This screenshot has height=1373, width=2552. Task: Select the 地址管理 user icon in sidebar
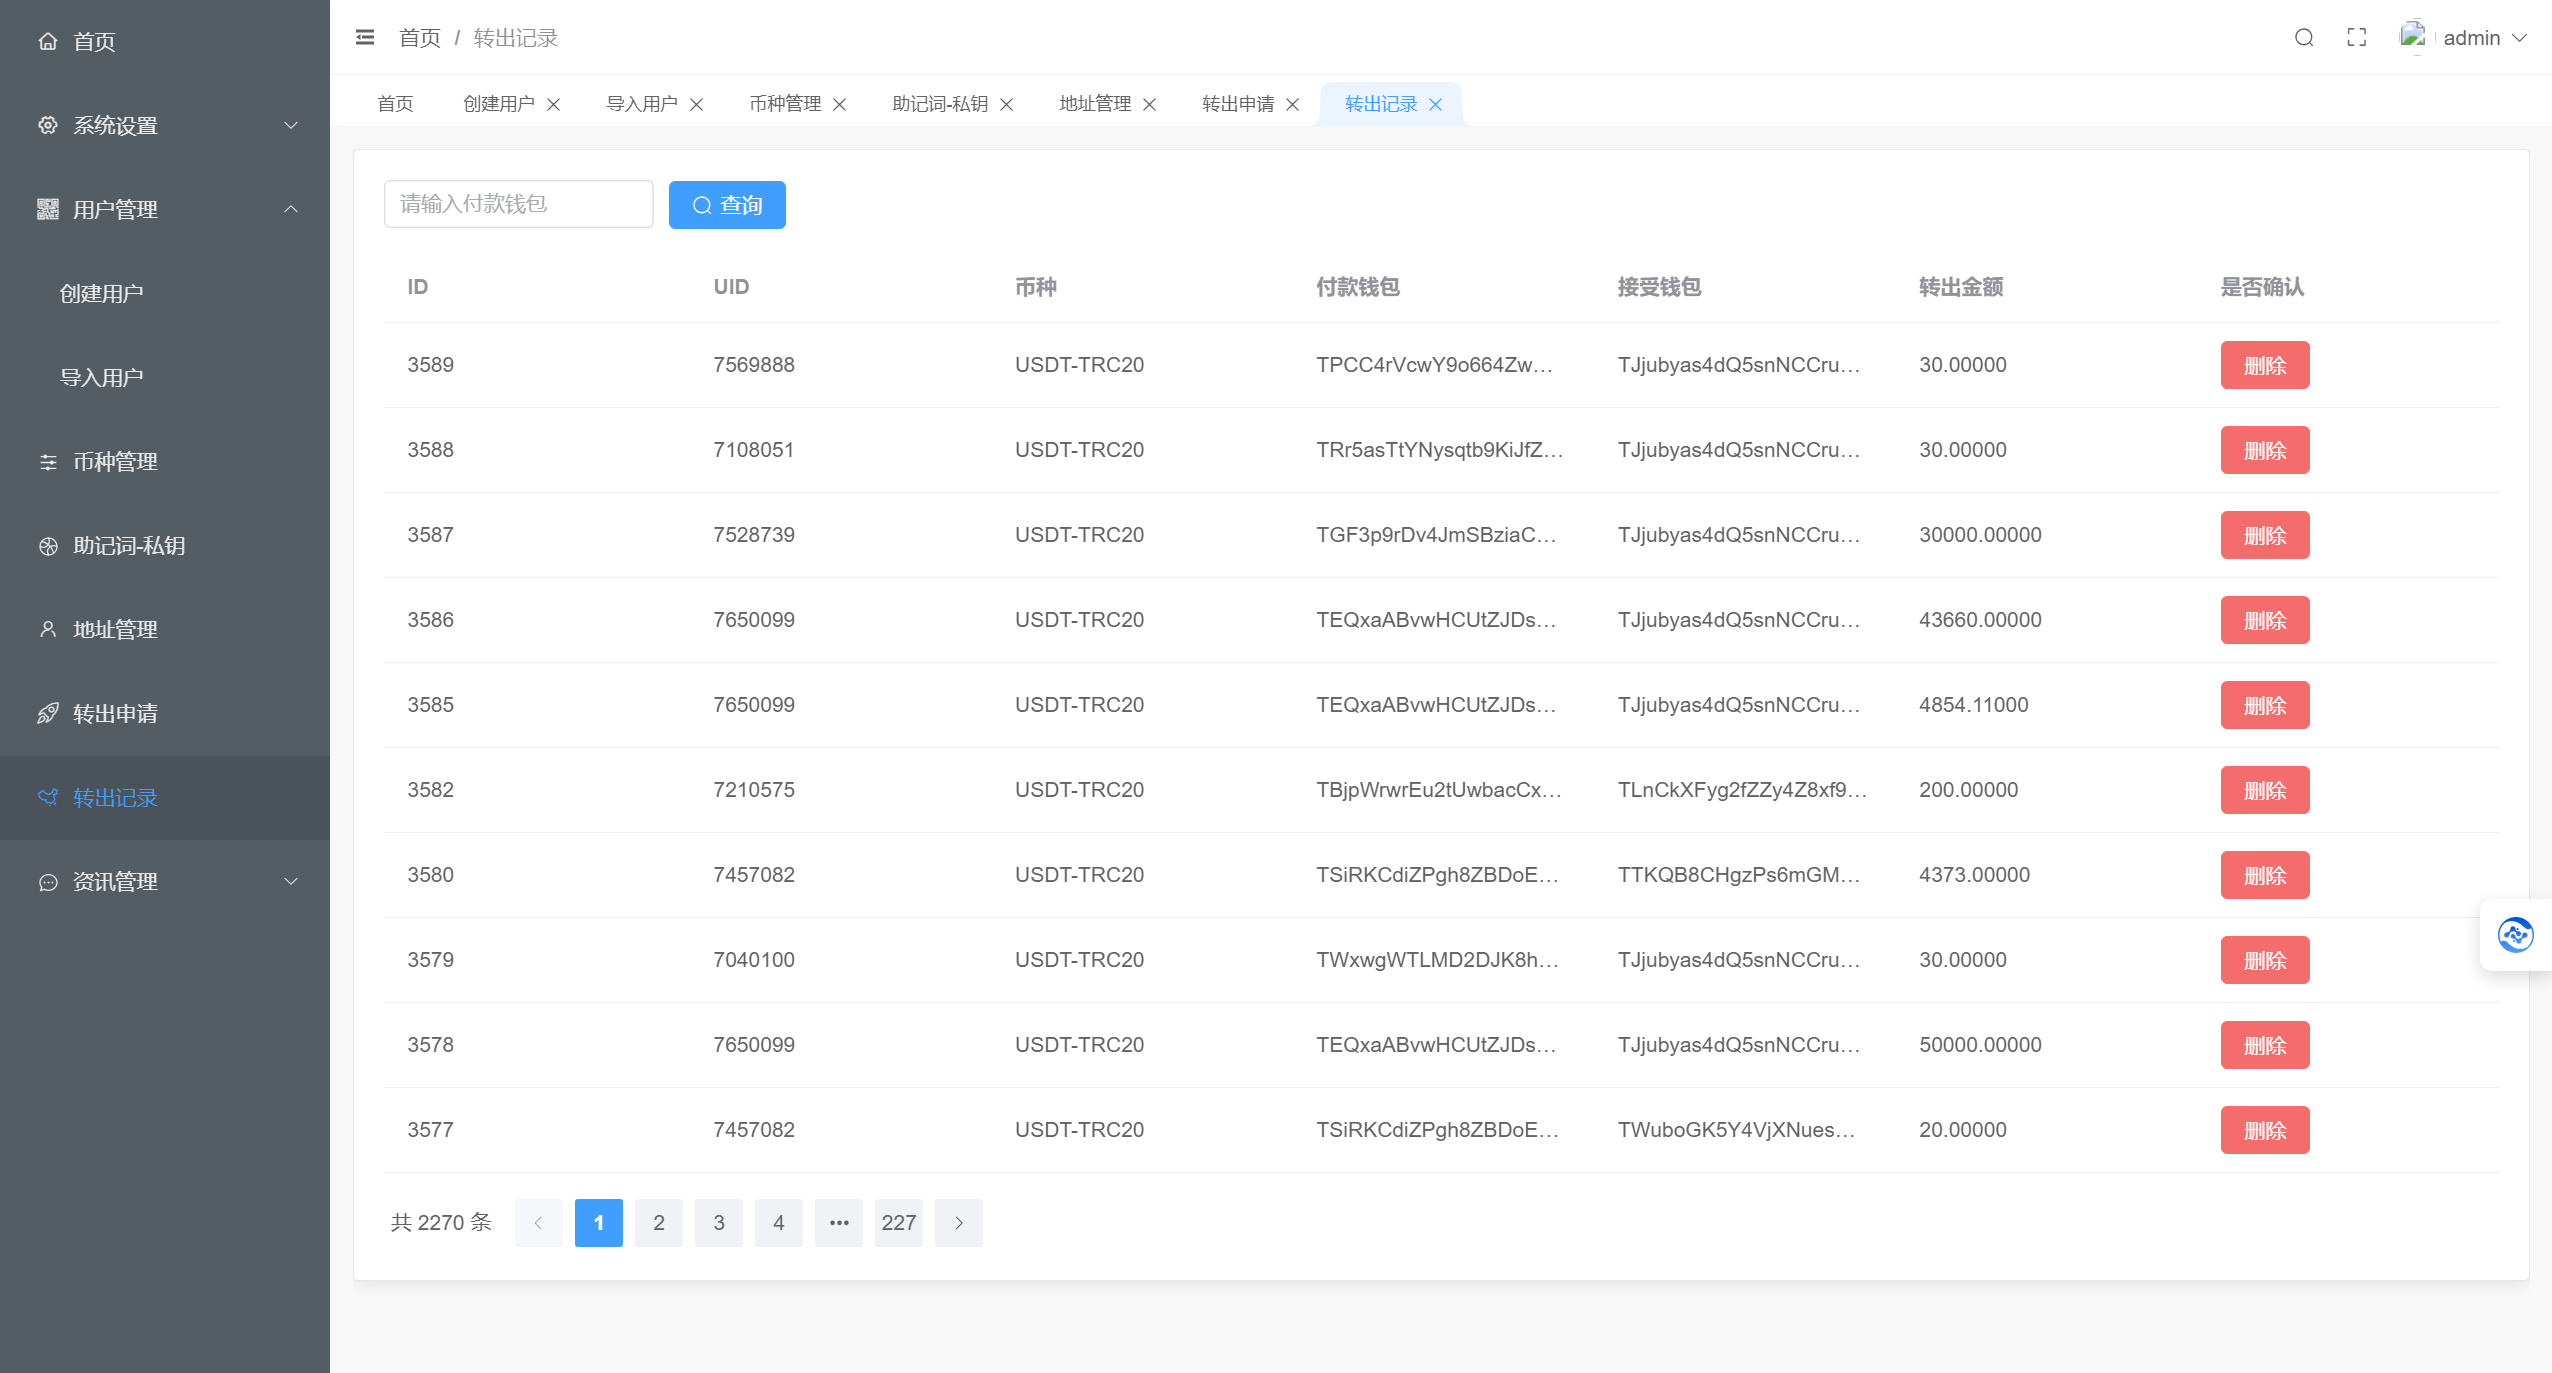47,629
